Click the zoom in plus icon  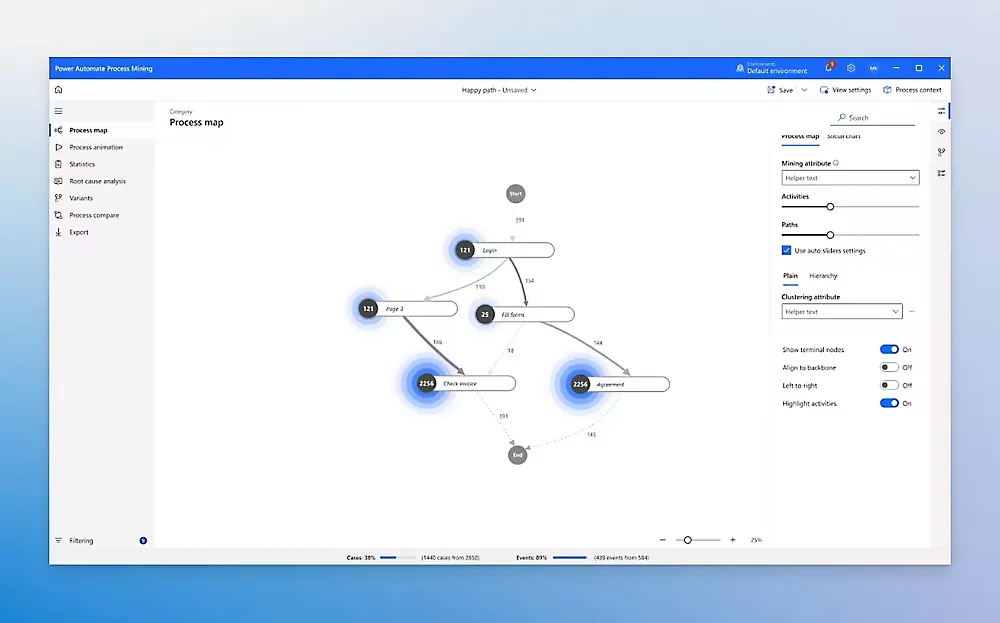(x=732, y=540)
